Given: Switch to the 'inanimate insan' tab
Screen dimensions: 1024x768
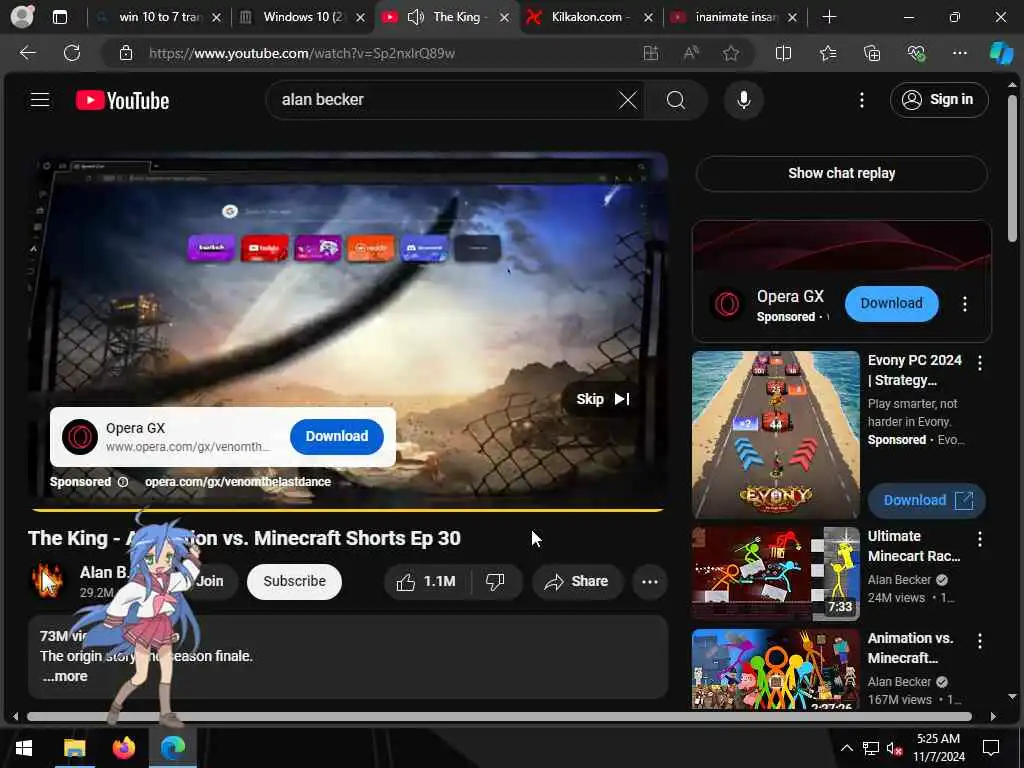Looking at the screenshot, I should (x=735, y=17).
